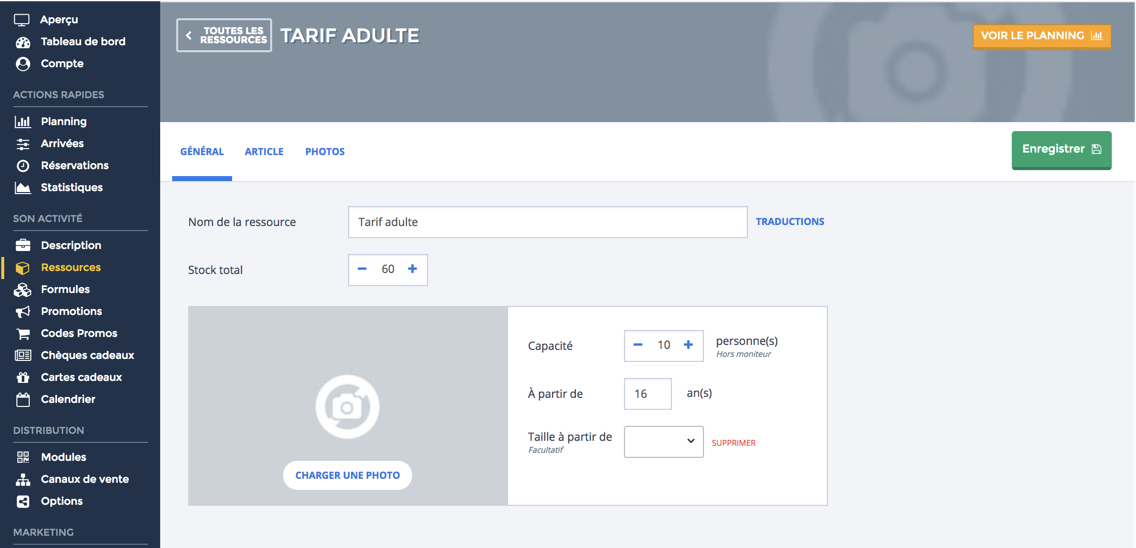The height and width of the screenshot is (548, 1136).
Task: Open Codes Promos via its cart icon
Action: click(22, 334)
